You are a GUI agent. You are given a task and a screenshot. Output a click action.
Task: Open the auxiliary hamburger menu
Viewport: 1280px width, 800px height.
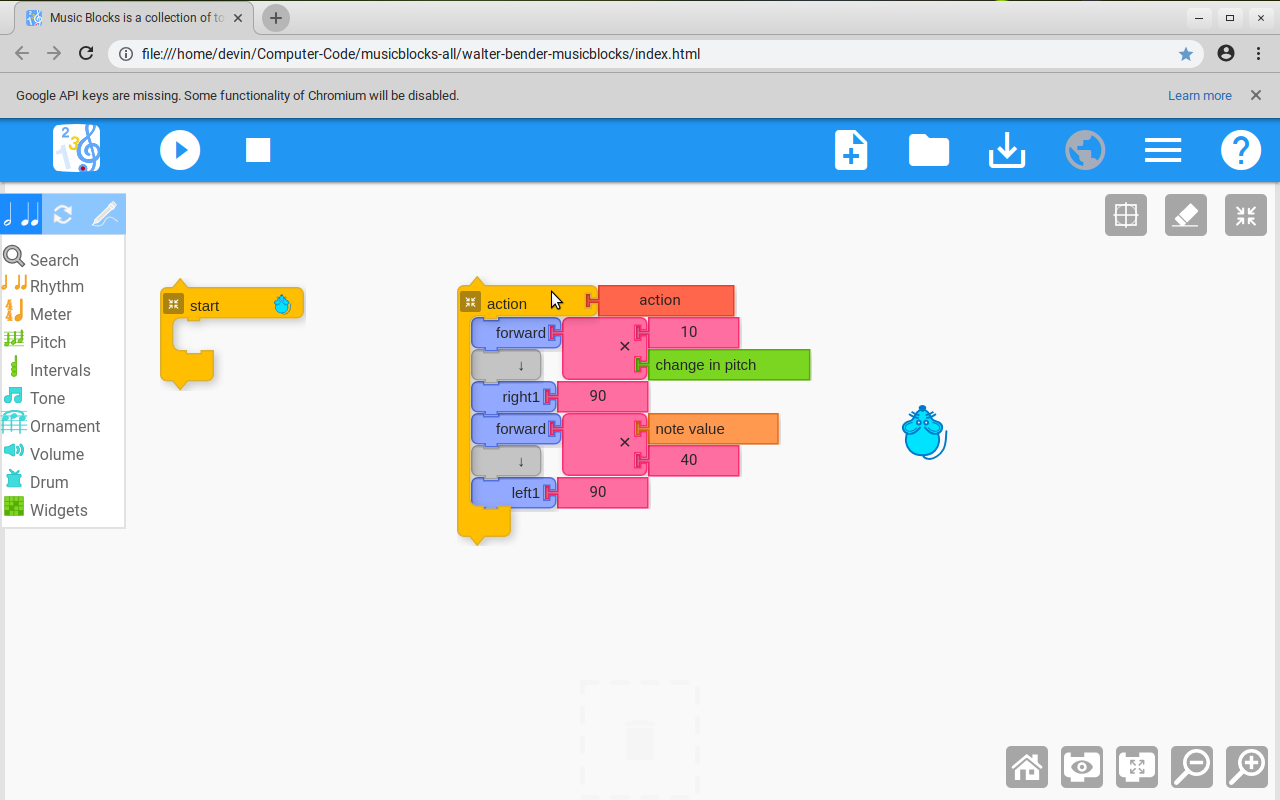pos(1163,150)
